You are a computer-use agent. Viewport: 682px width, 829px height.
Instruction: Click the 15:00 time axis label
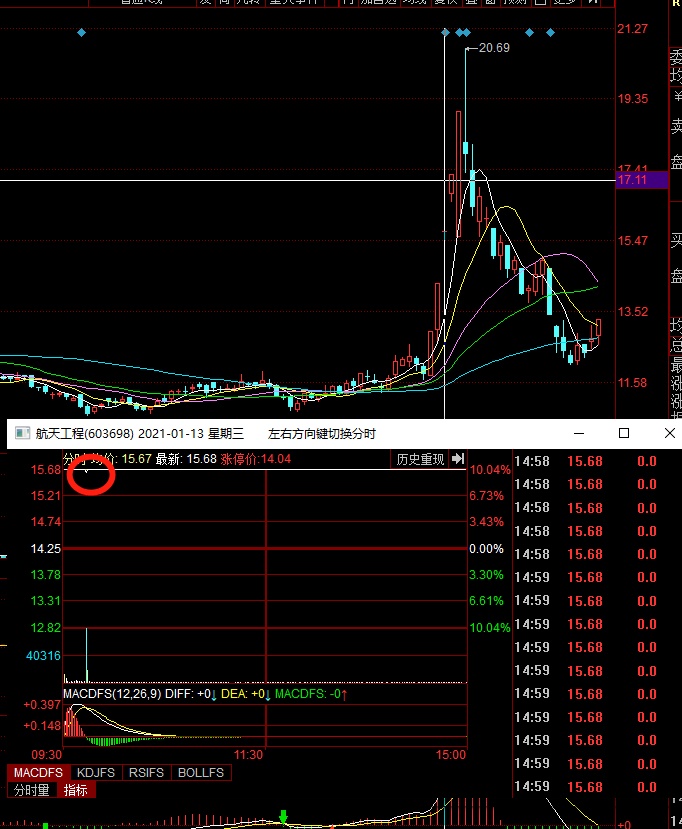pyautogui.click(x=451, y=754)
